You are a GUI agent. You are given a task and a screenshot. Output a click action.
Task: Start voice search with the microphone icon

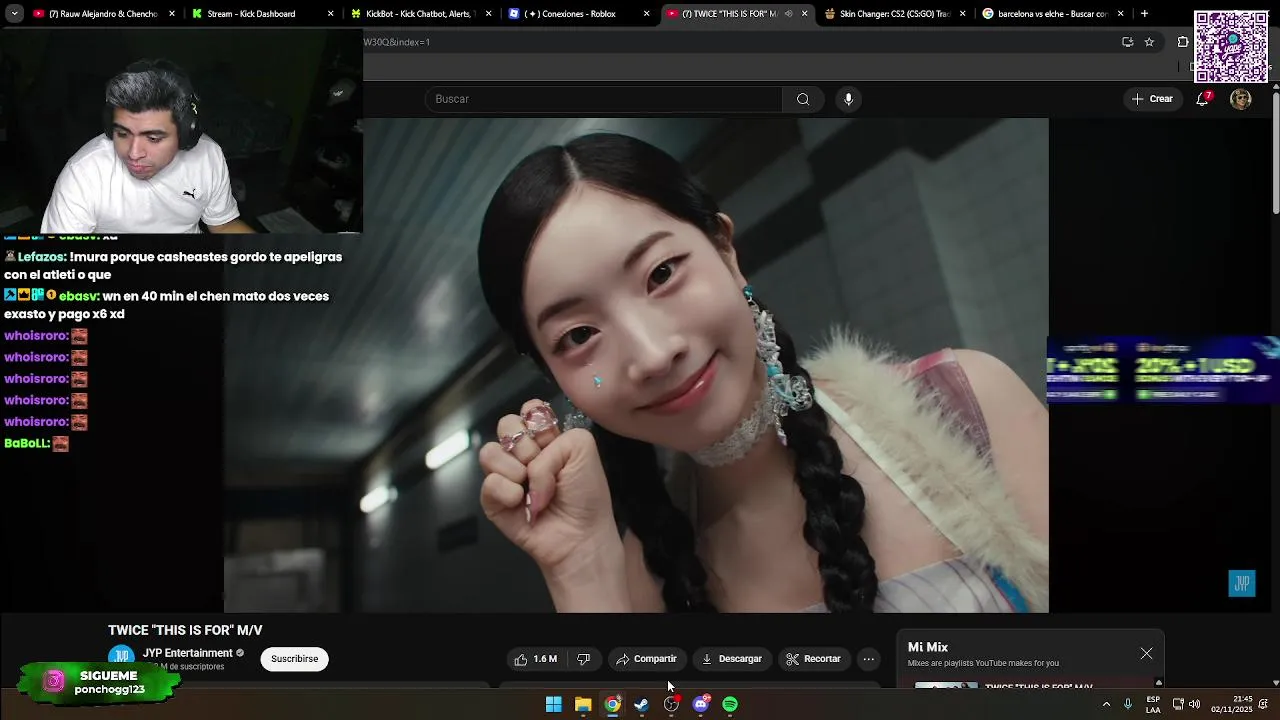pyautogui.click(x=848, y=99)
